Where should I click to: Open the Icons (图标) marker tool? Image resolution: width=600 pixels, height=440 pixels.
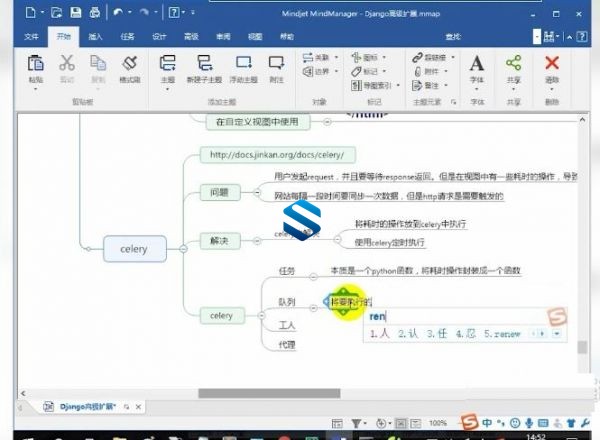(x=365, y=57)
